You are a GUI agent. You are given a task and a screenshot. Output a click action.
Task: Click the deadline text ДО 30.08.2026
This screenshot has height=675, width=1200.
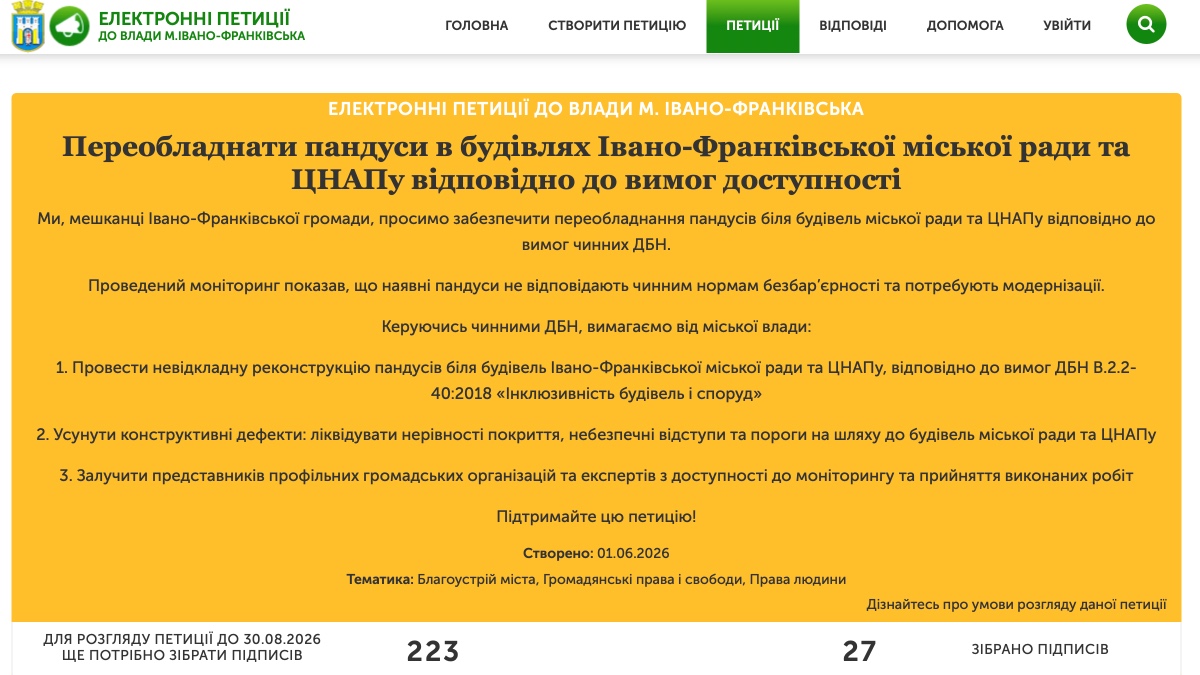267,639
